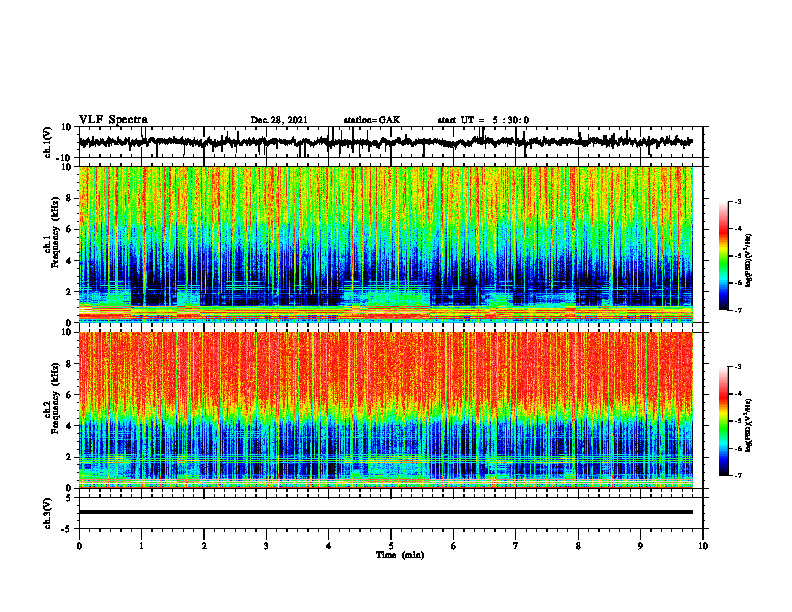Click time axis tick label "9"
This screenshot has width=792, height=612.
[640, 546]
